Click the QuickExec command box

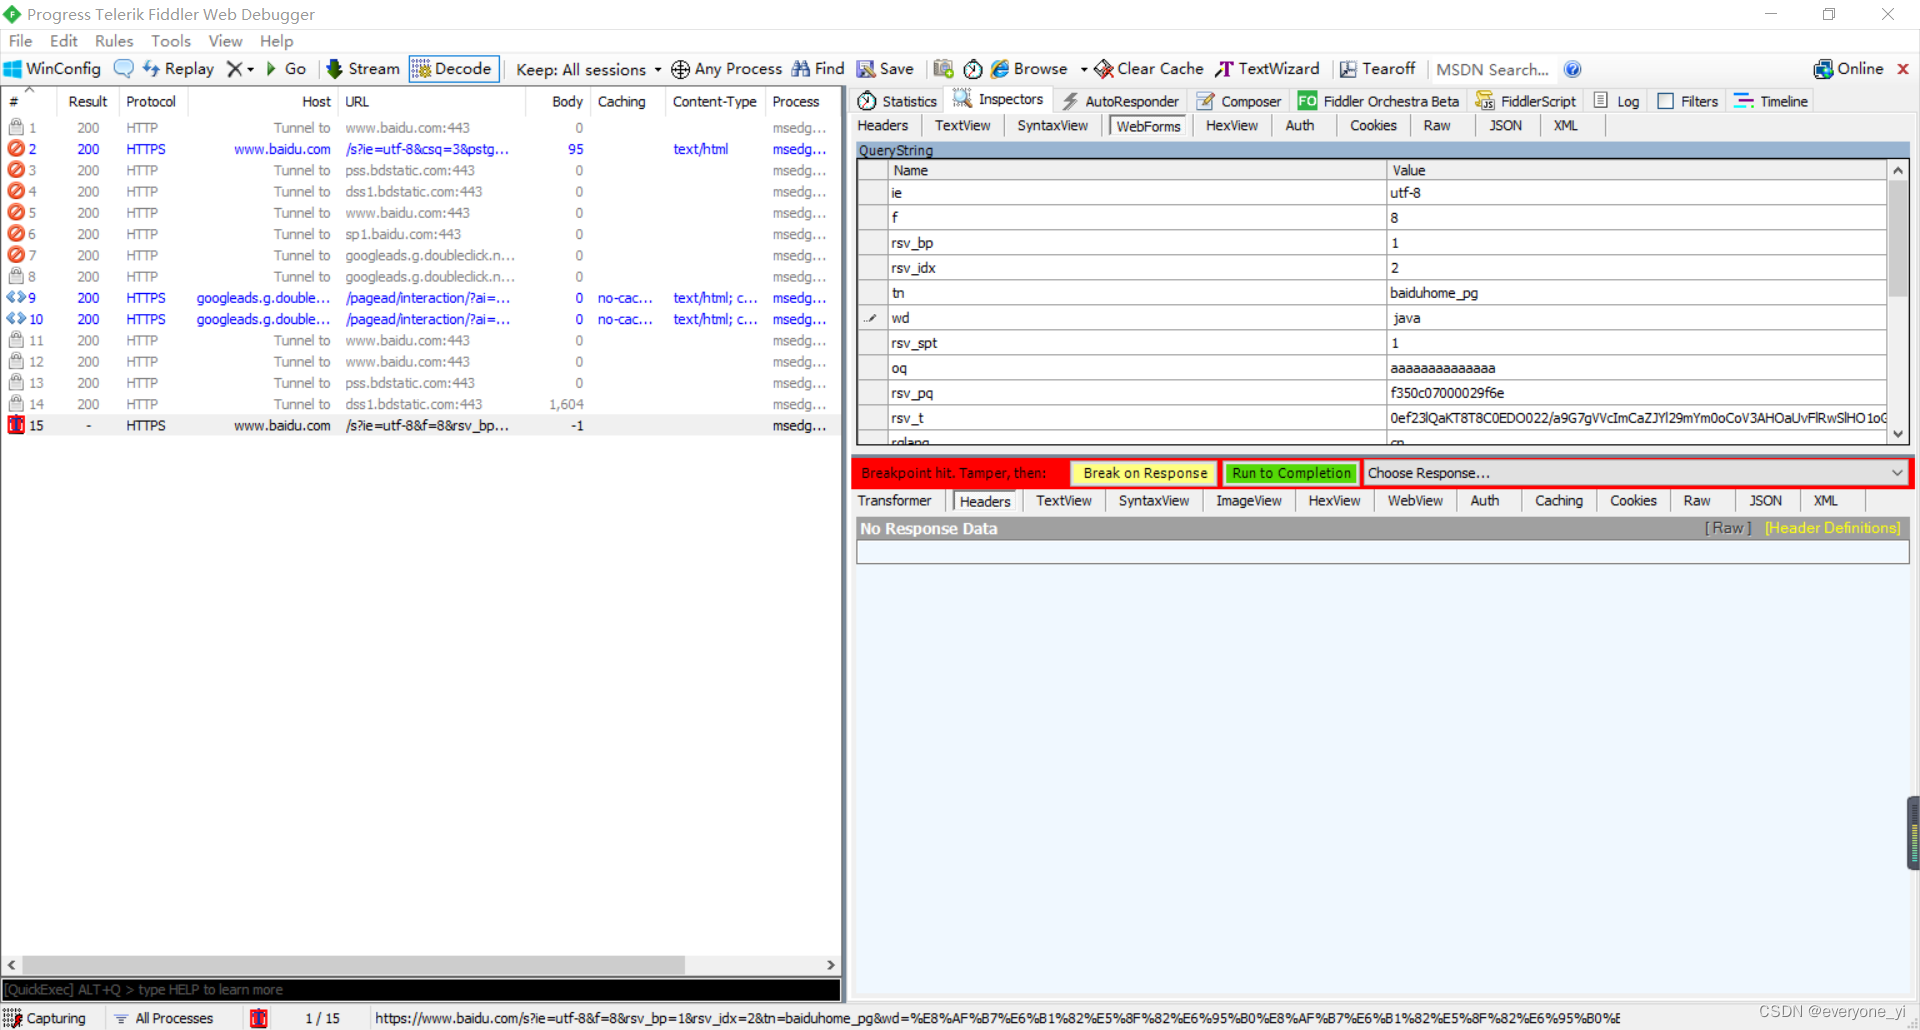[x=421, y=989]
